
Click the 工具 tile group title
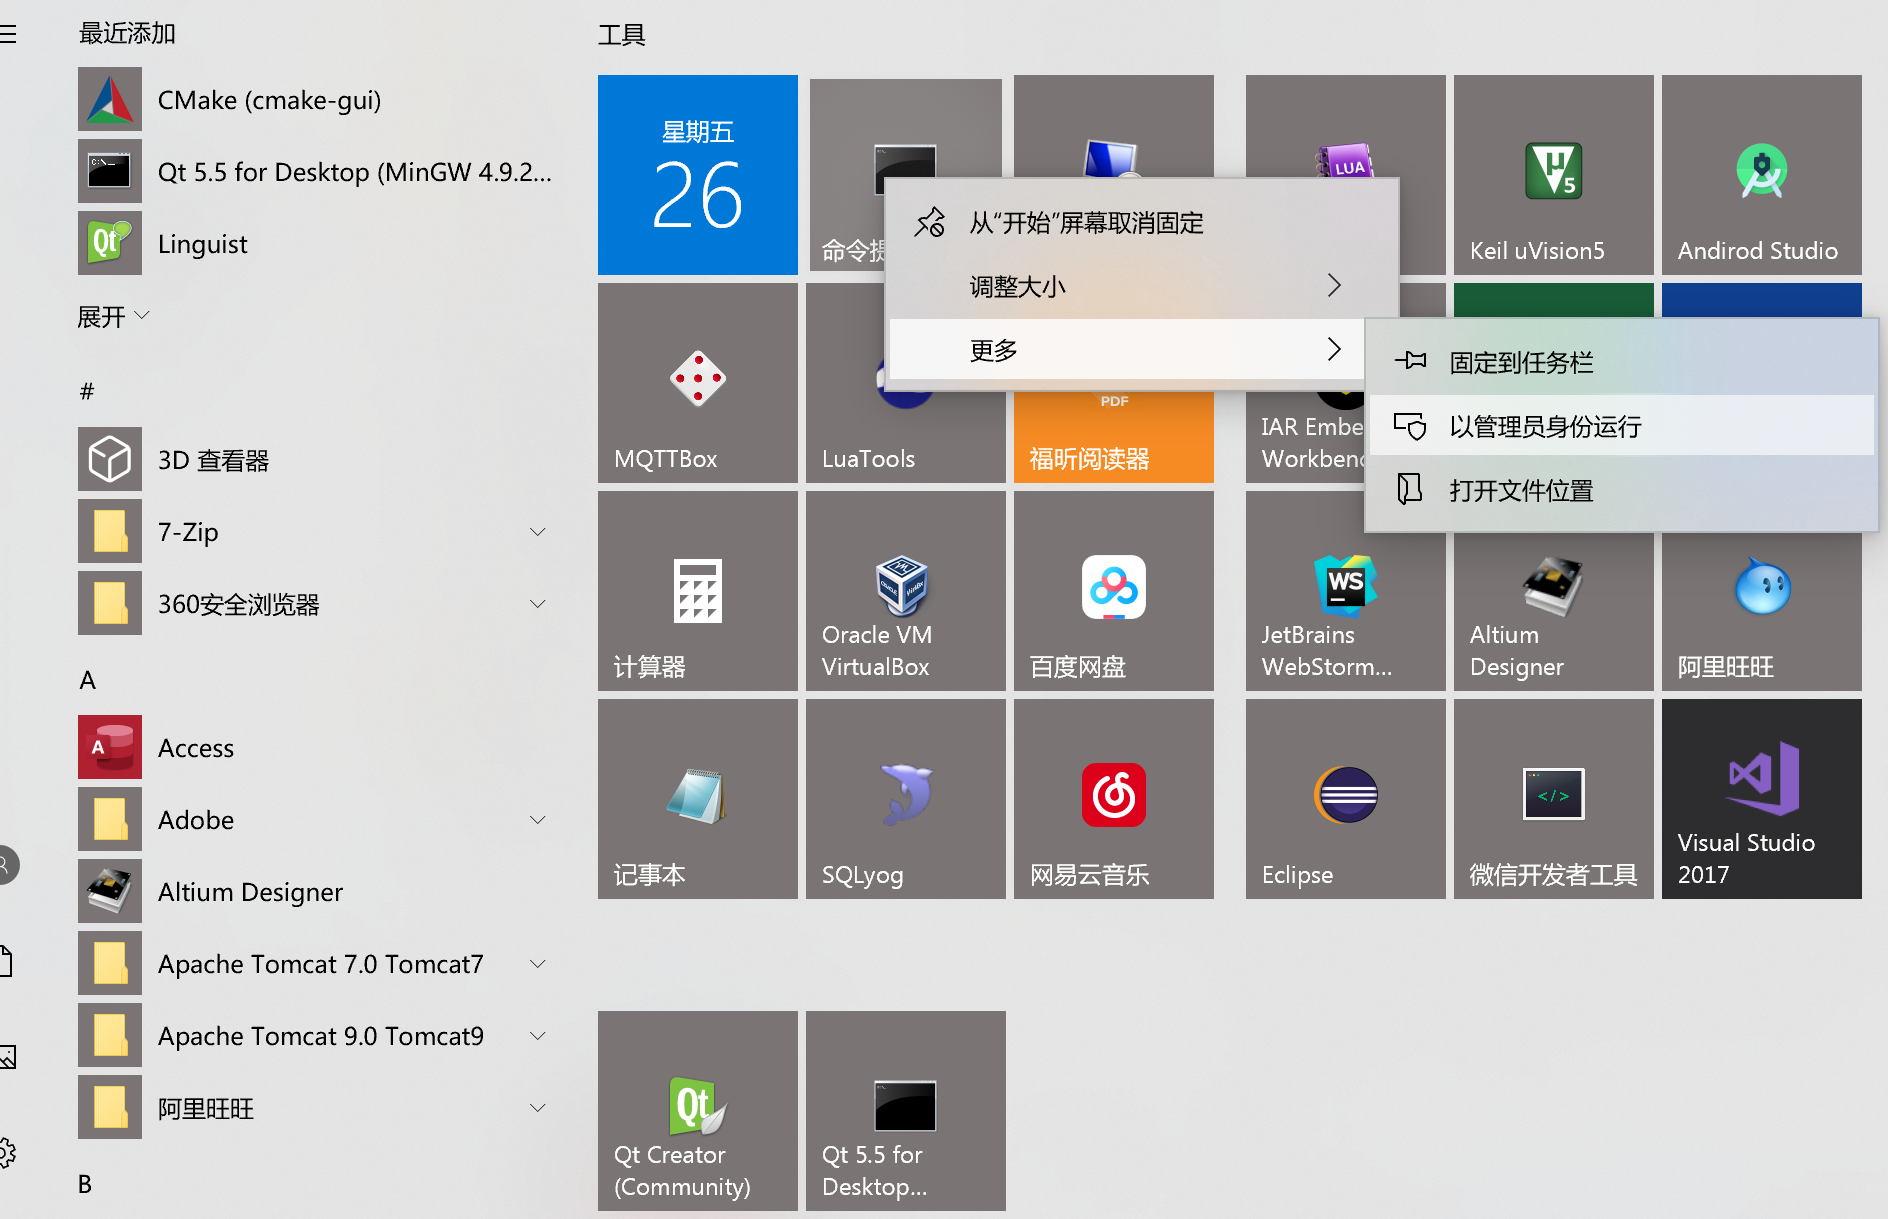(x=622, y=35)
